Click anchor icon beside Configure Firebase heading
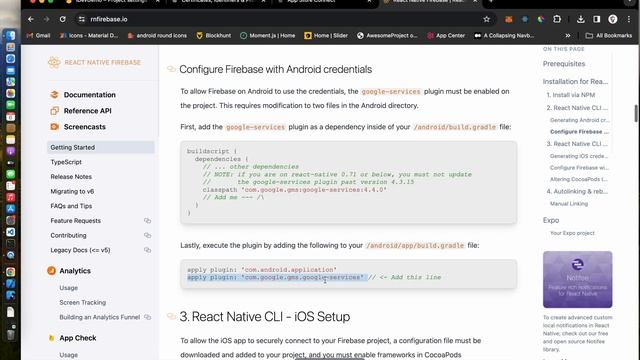The width and height of the screenshot is (640, 360). [x=171, y=69]
